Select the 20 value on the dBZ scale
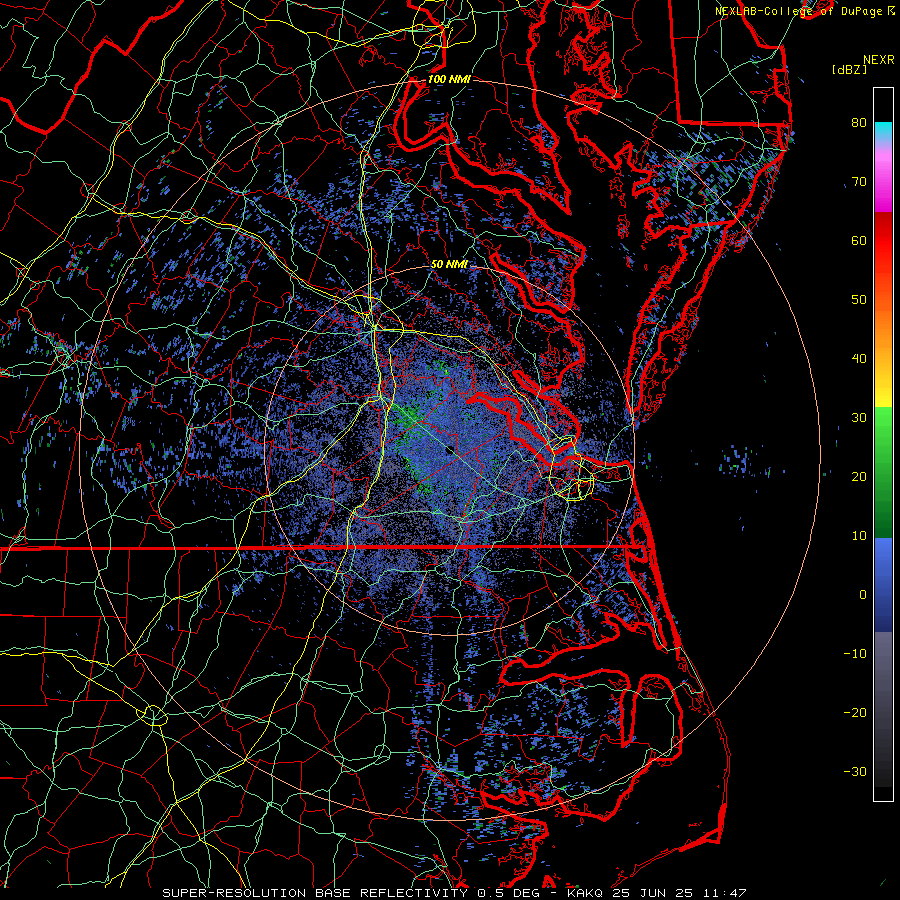Image resolution: width=900 pixels, height=900 pixels. (859, 476)
